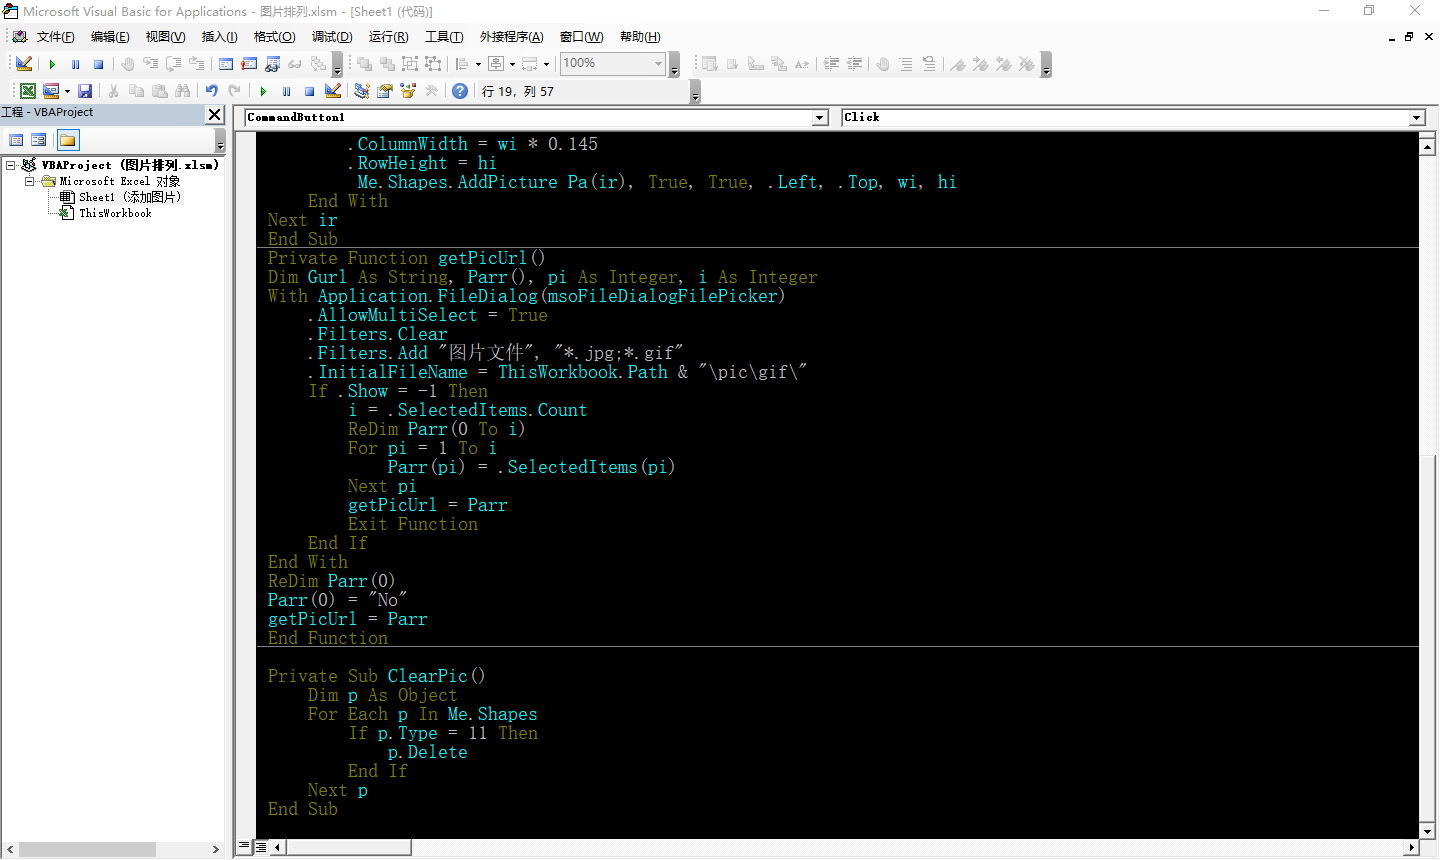
Task: Click the project panel's horizontal scrollbar thumb
Action: point(87,849)
